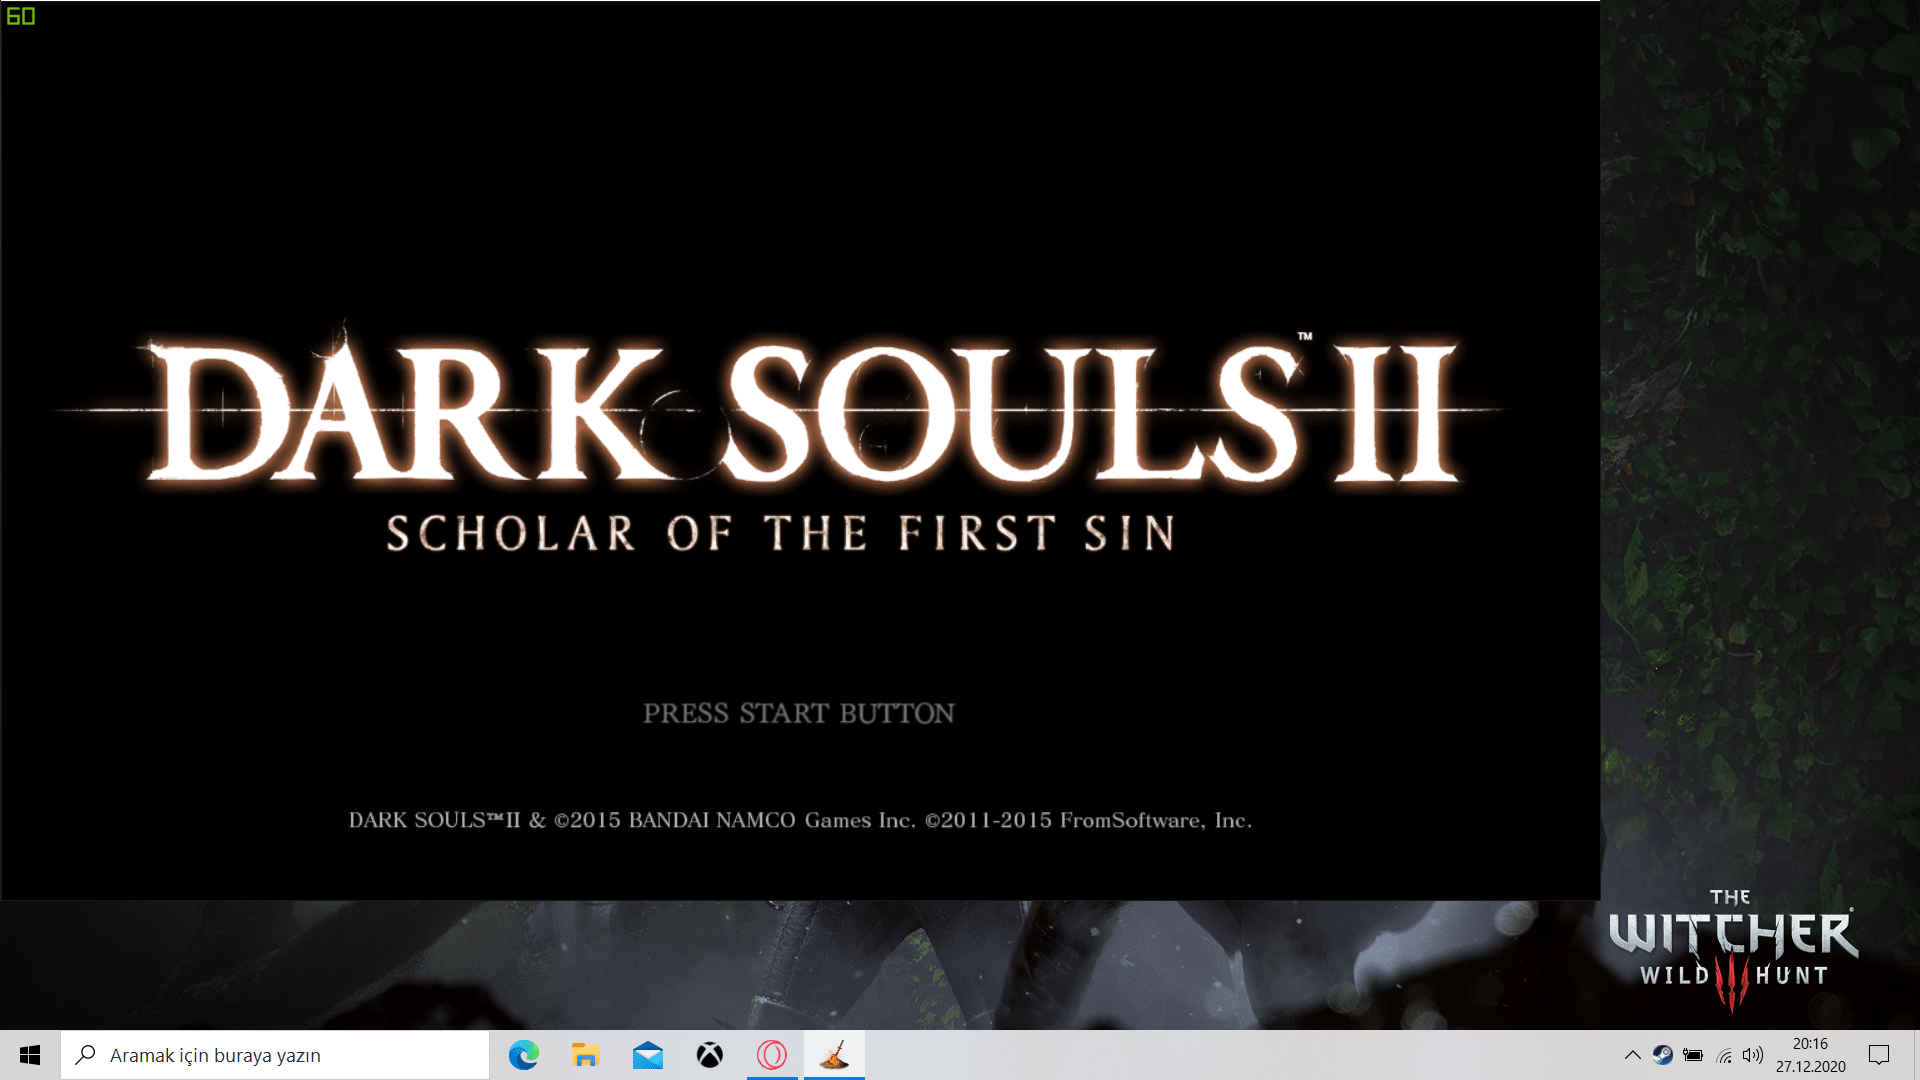The width and height of the screenshot is (1920, 1080).
Task: Open Steam from the system tray
Action: (x=1662, y=1055)
